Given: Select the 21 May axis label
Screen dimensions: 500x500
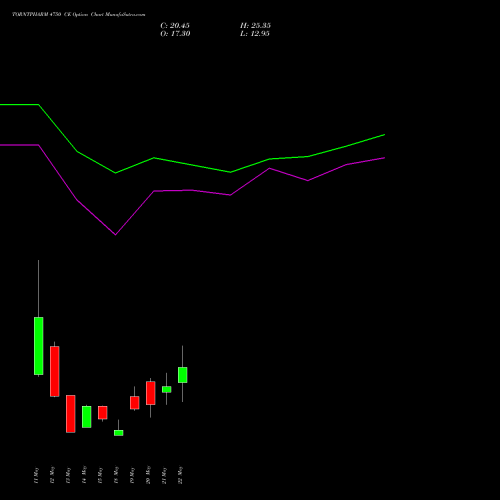Looking at the screenshot, I should coord(164,475).
